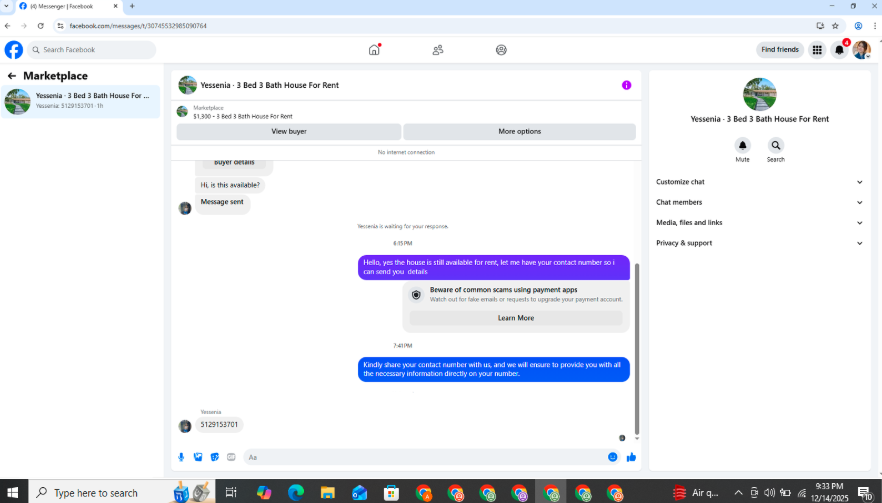The height and width of the screenshot is (503, 882).
Task: Reload the page in browser toolbar
Action: point(40,26)
